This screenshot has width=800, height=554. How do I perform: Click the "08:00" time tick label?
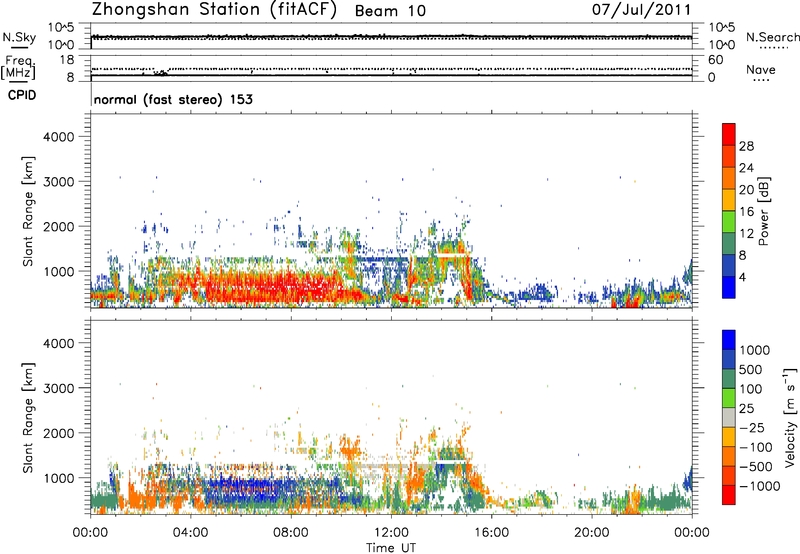(x=291, y=533)
